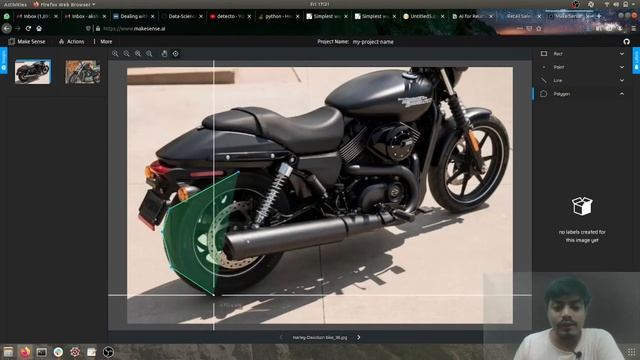Open the GitHub icon in the top bar
Screen dimensions: 640x360
pos(627,42)
